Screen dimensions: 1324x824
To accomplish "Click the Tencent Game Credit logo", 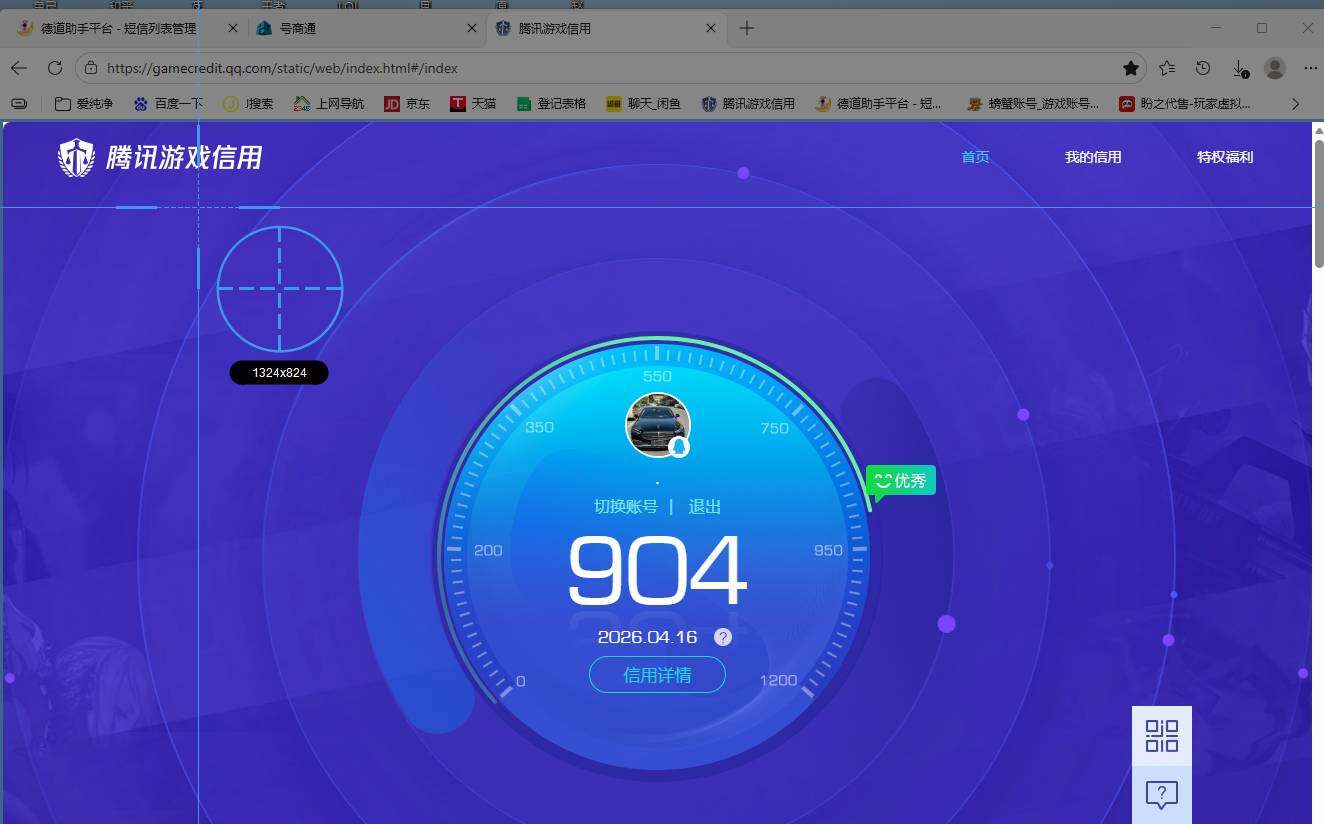I will click(160, 157).
